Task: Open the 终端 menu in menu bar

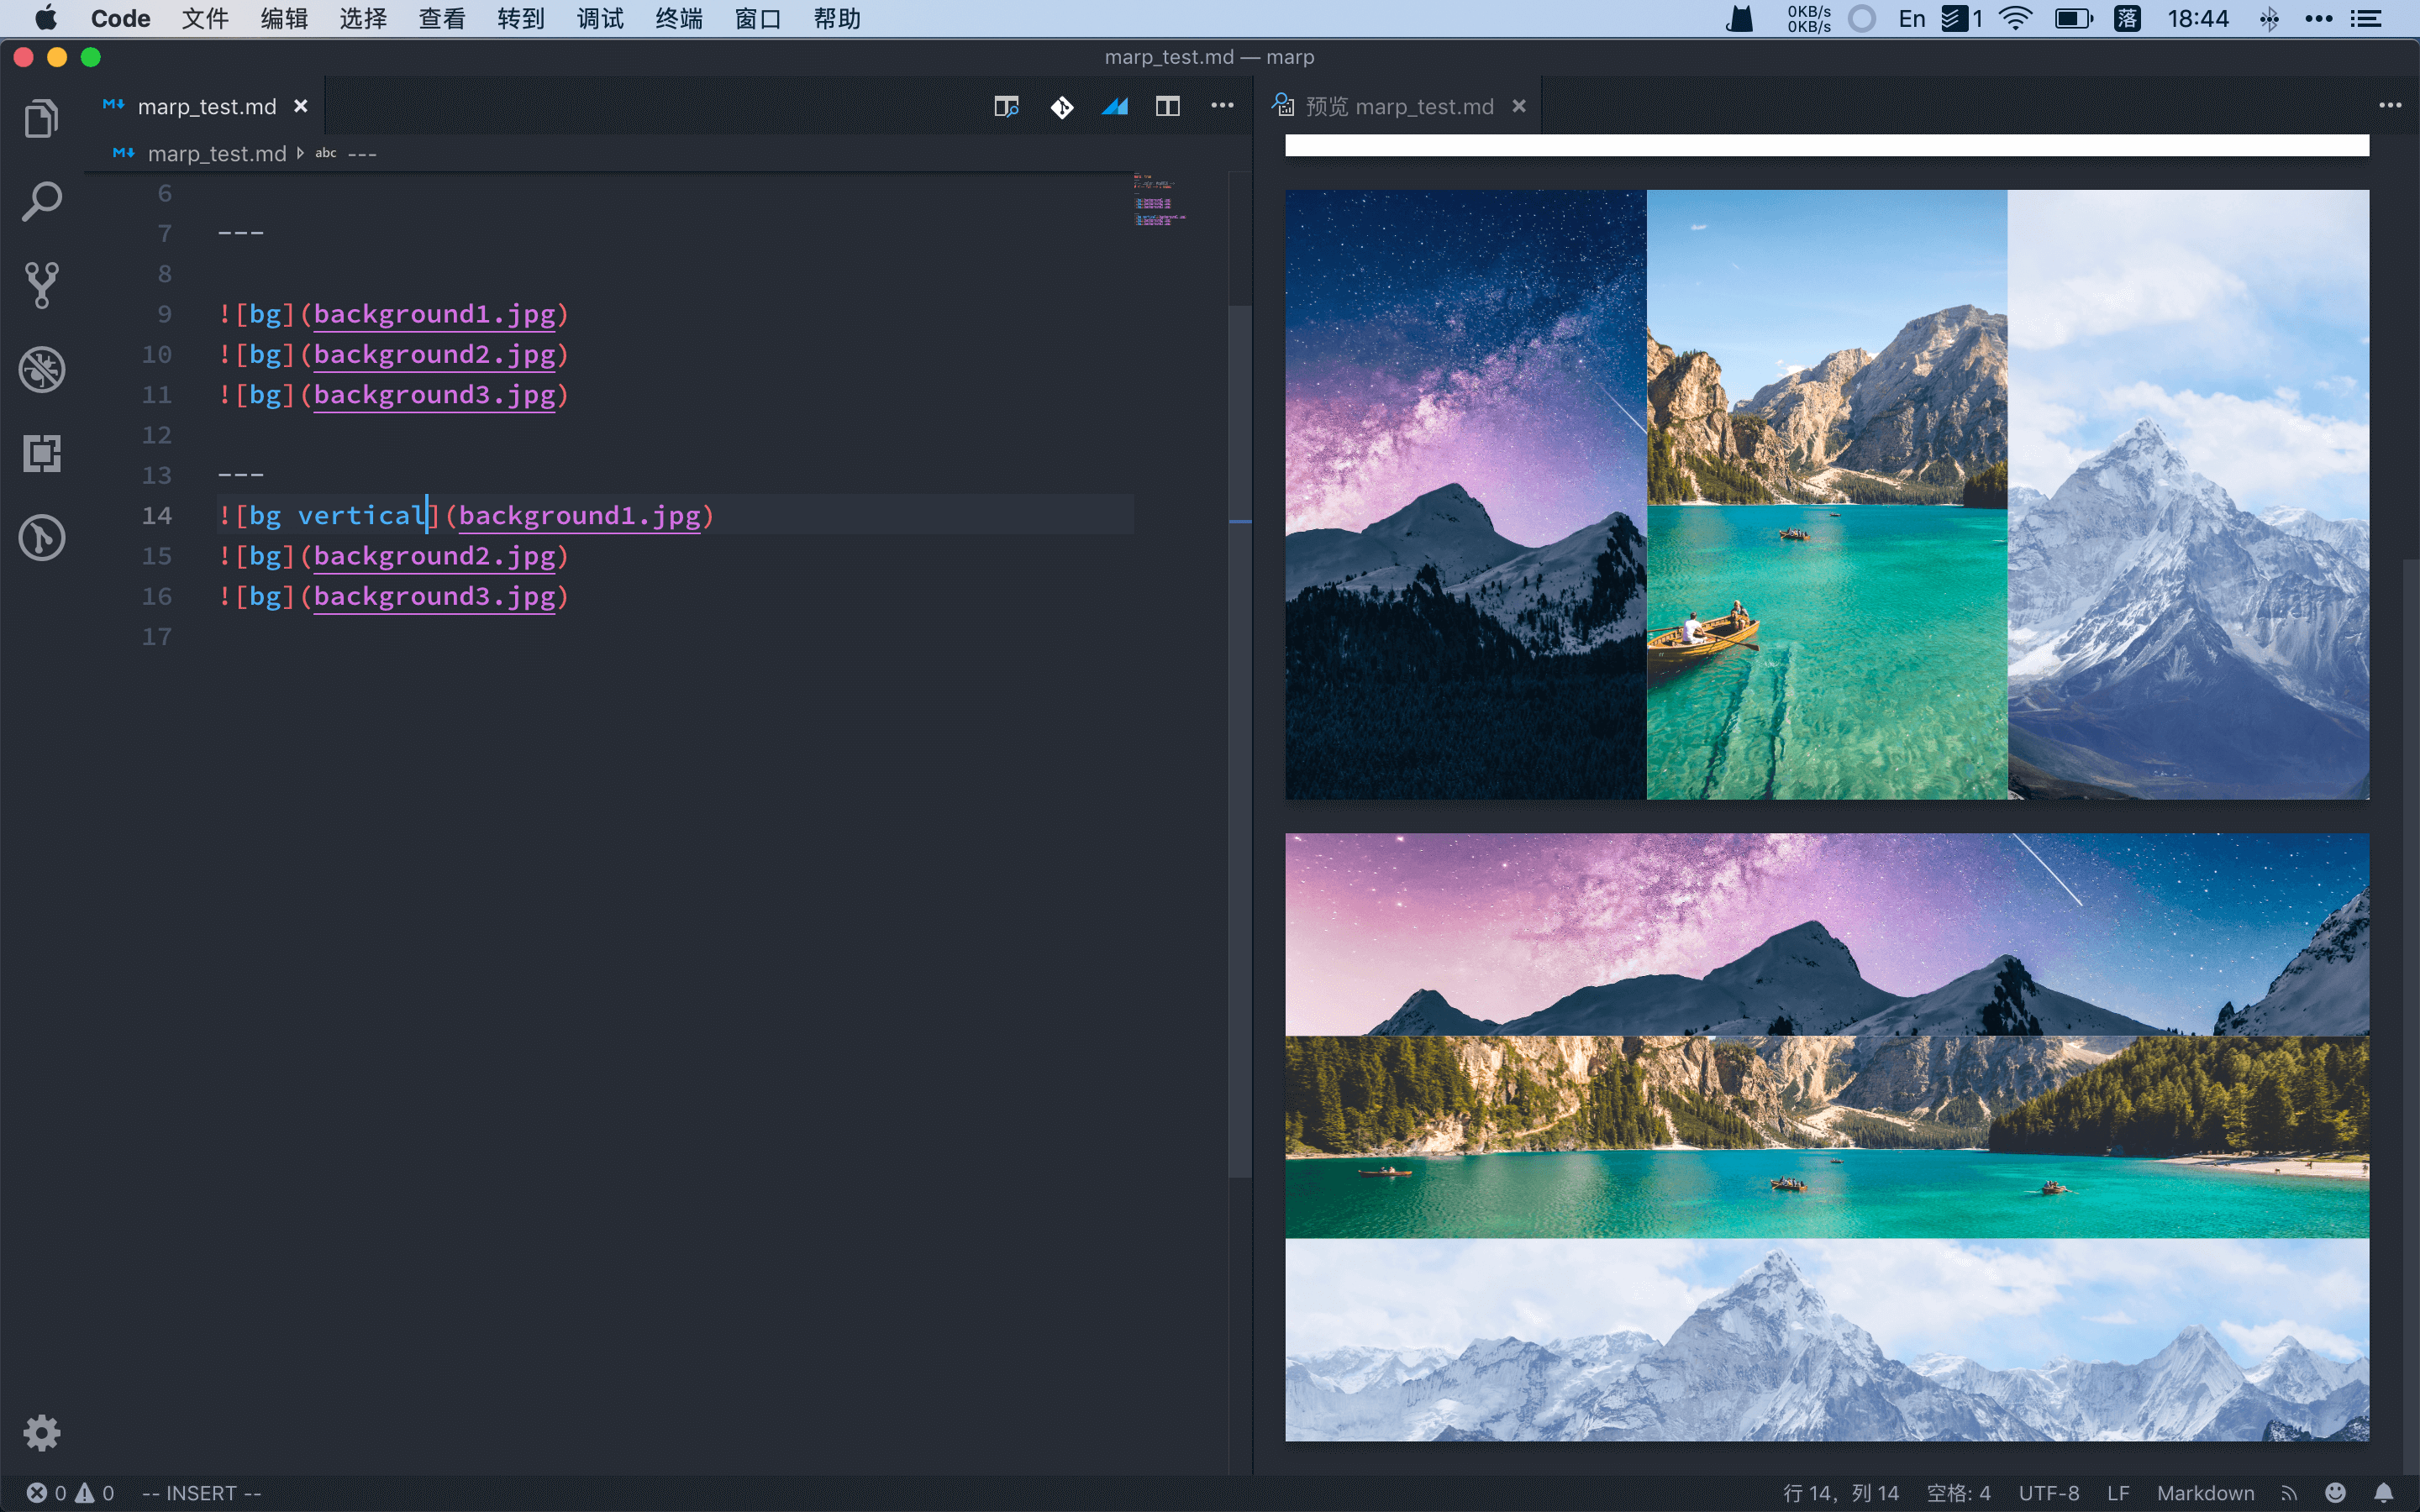Action: pyautogui.click(x=679, y=19)
